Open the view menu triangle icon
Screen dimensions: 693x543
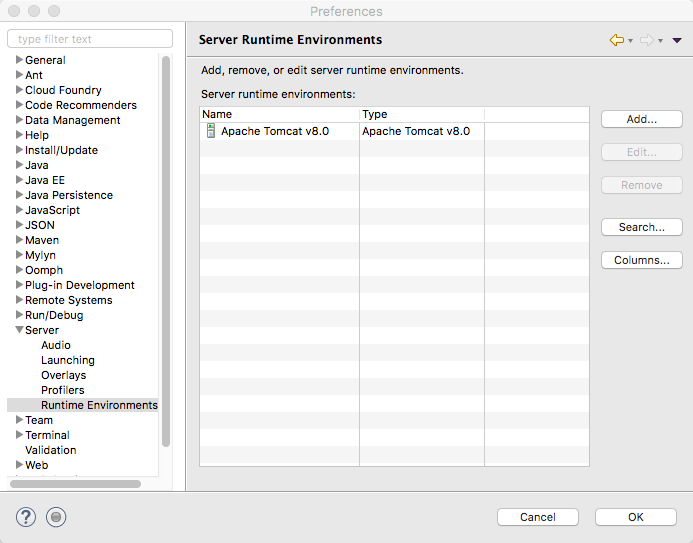point(677,40)
